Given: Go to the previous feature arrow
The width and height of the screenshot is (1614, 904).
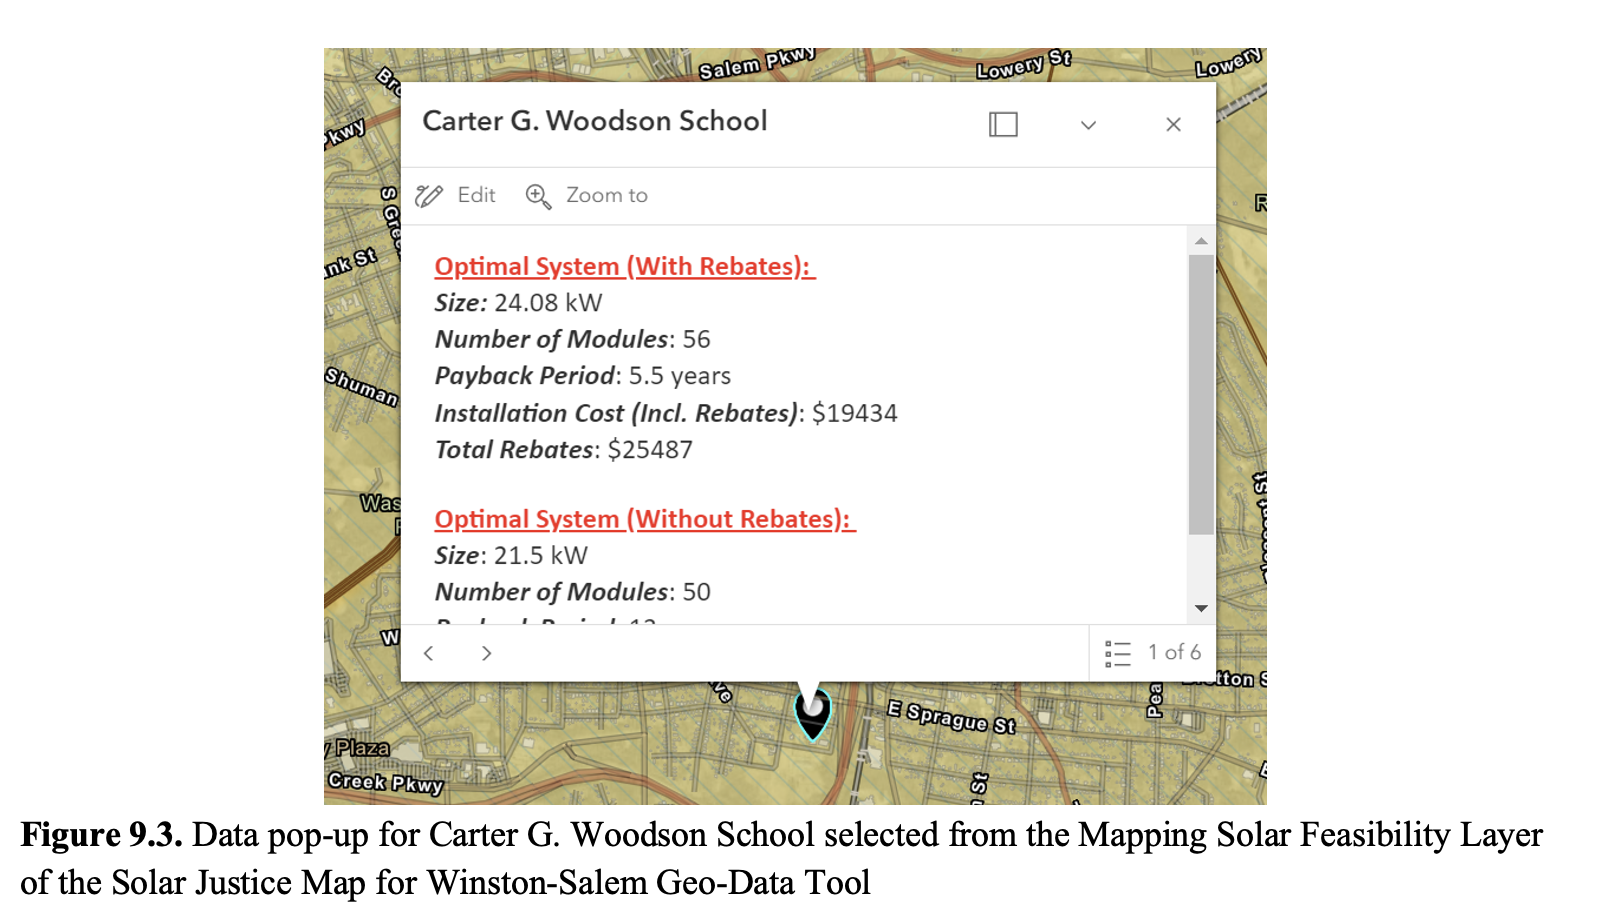Looking at the screenshot, I should 429,653.
